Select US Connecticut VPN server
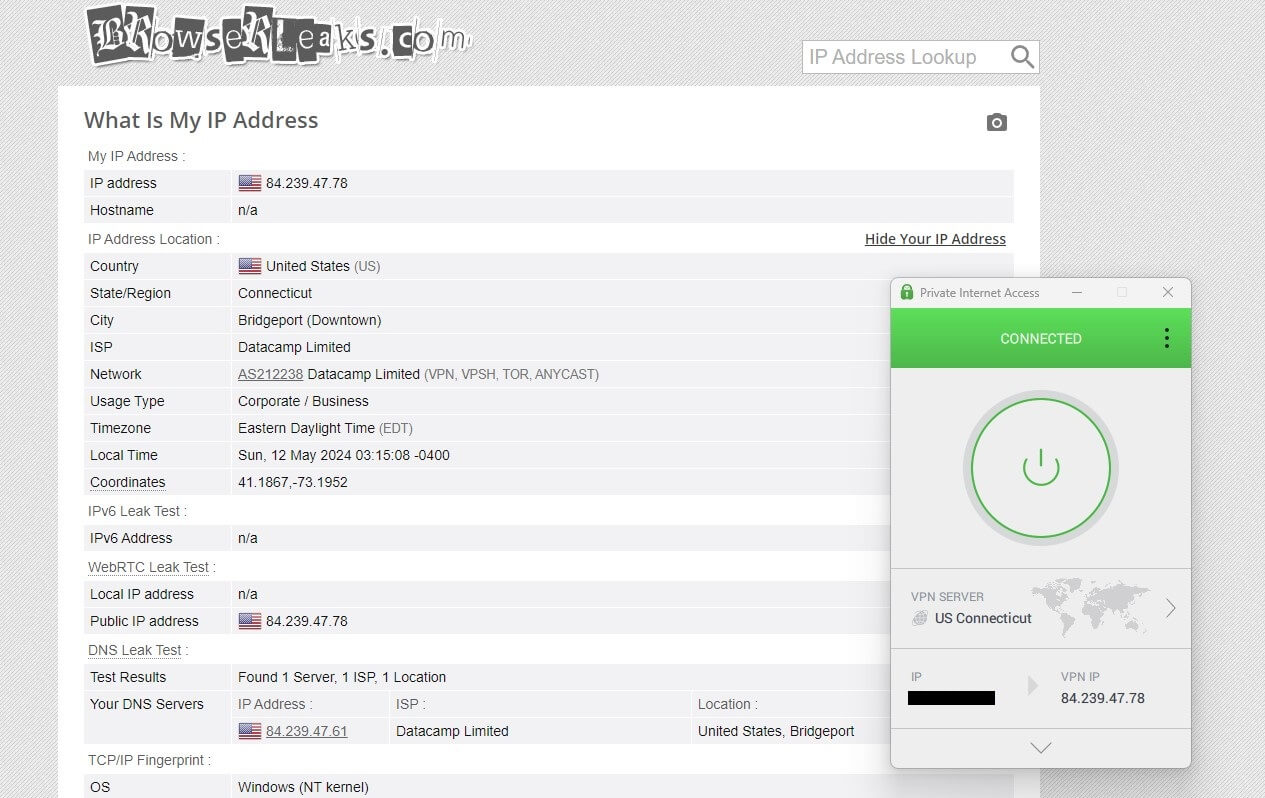1265x798 pixels. (x=983, y=618)
